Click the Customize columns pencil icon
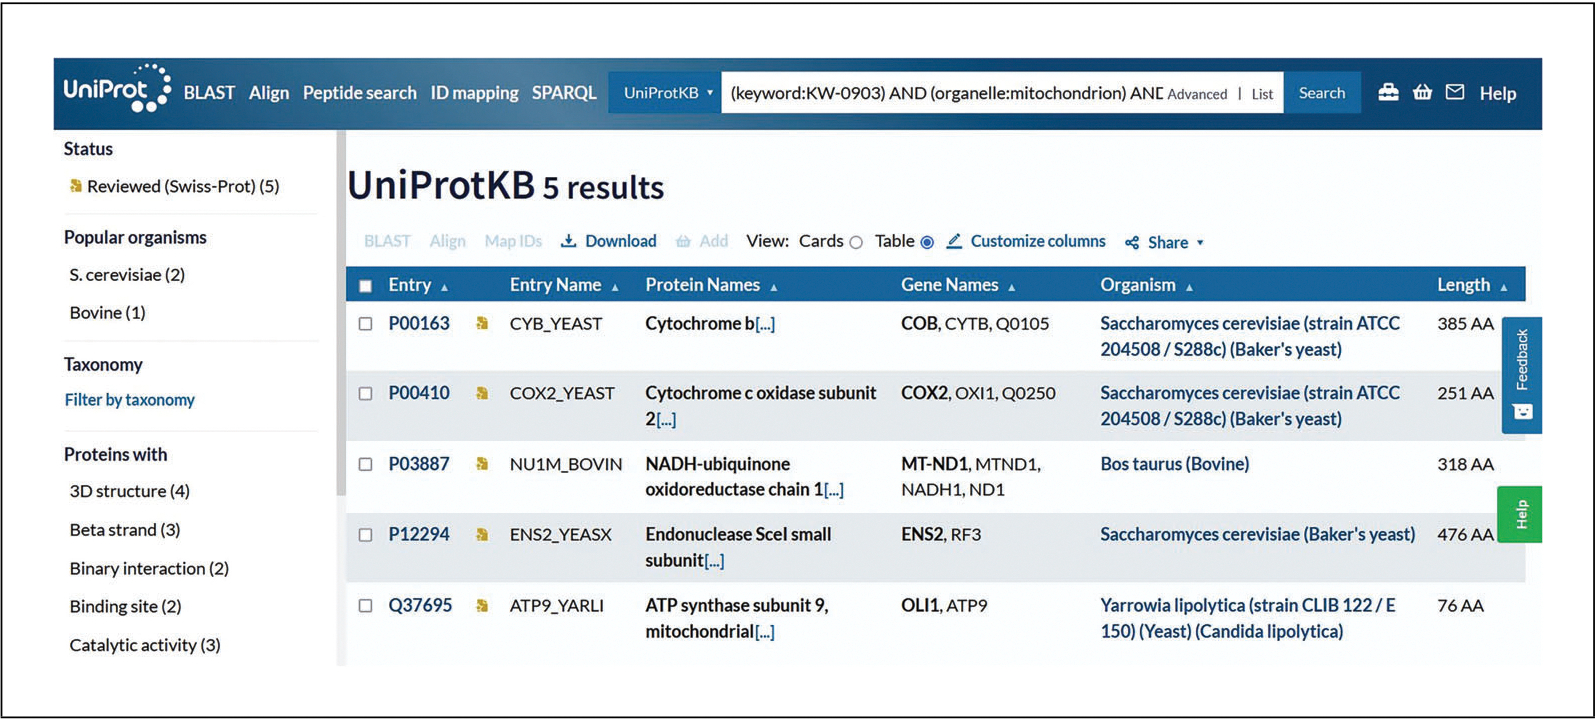Image resolution: width=1595 pixels, height=719 pixels. [x=954, y=242]
